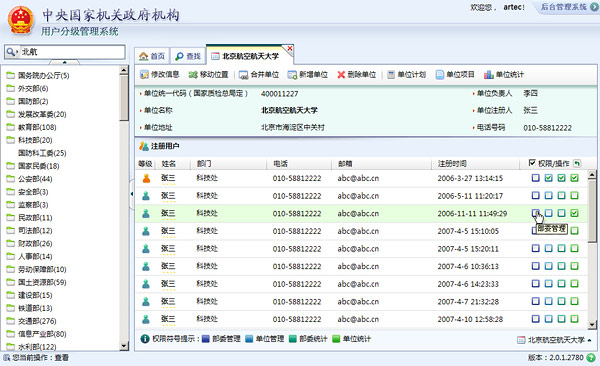Uncheck green 单位统计 box in first row
Screen dimensions: 600x366
click(574, 178)
